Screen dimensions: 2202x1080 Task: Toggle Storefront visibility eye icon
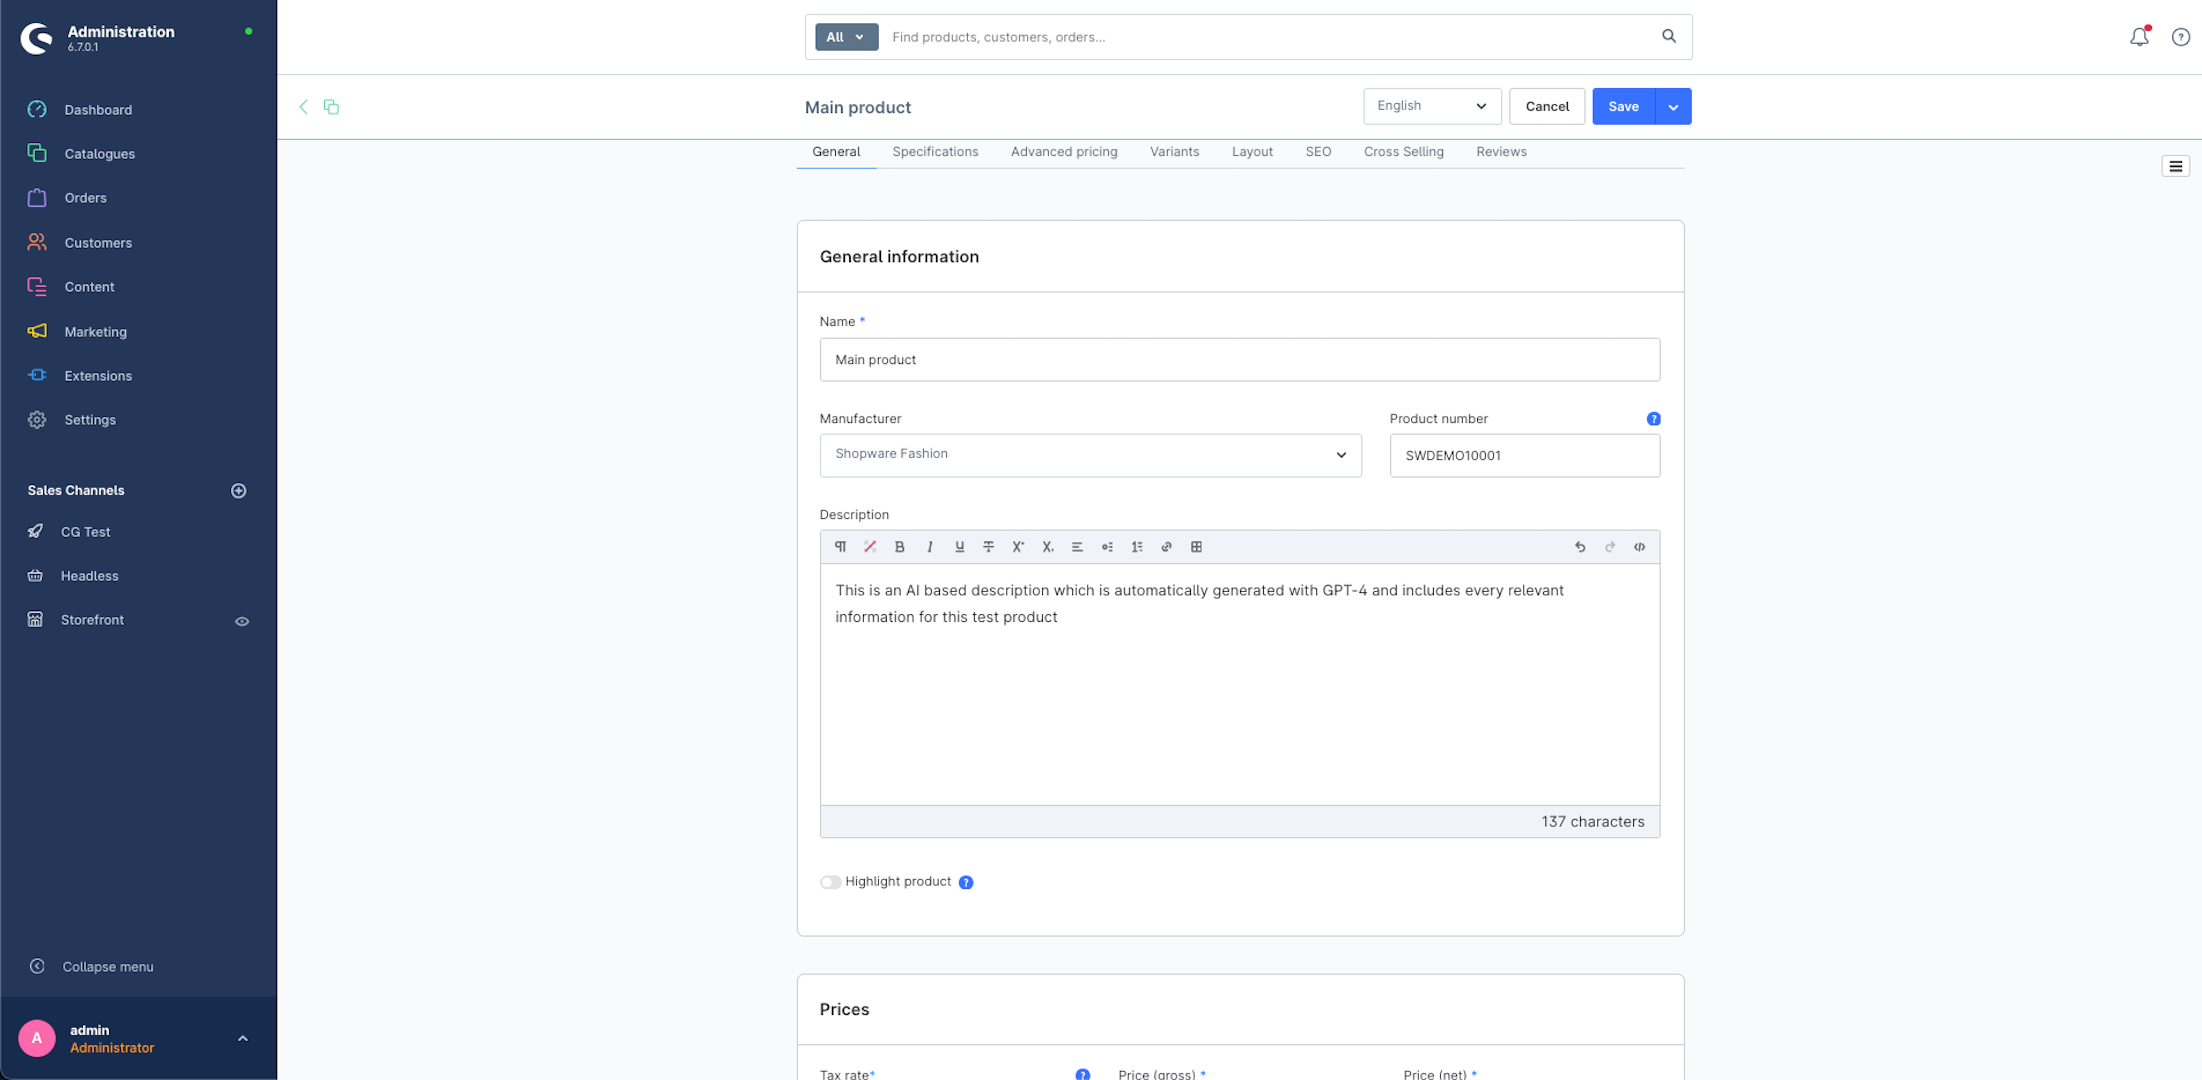click(242, 621)
